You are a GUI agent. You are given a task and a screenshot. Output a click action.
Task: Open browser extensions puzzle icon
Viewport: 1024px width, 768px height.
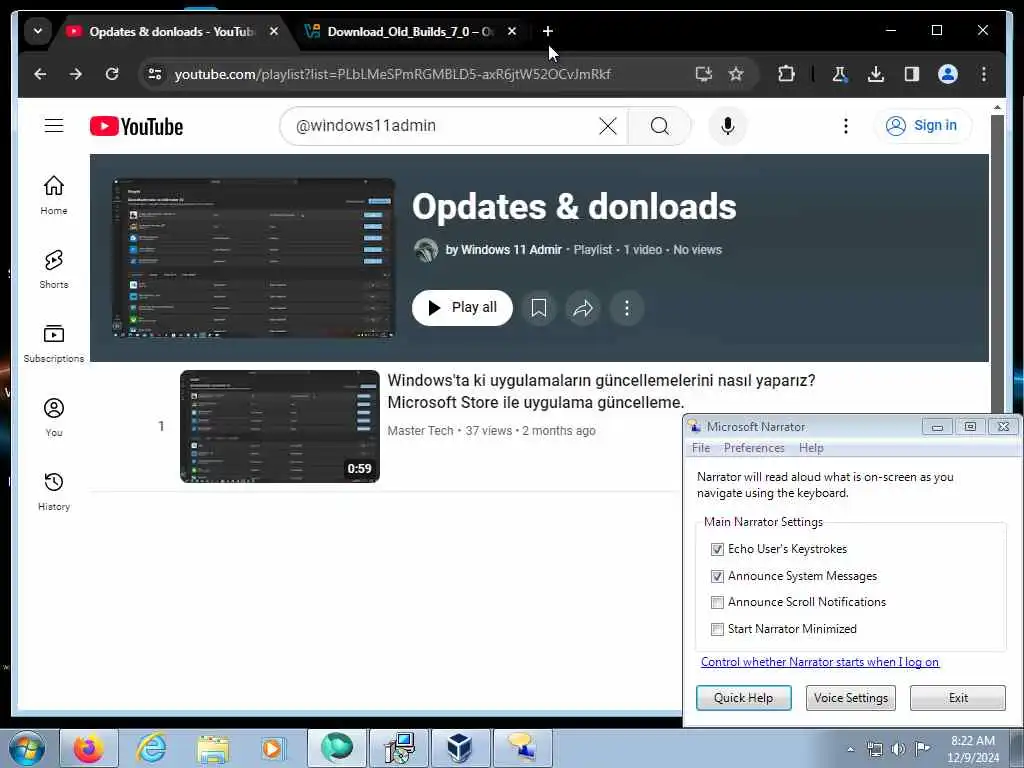[786, 74]
